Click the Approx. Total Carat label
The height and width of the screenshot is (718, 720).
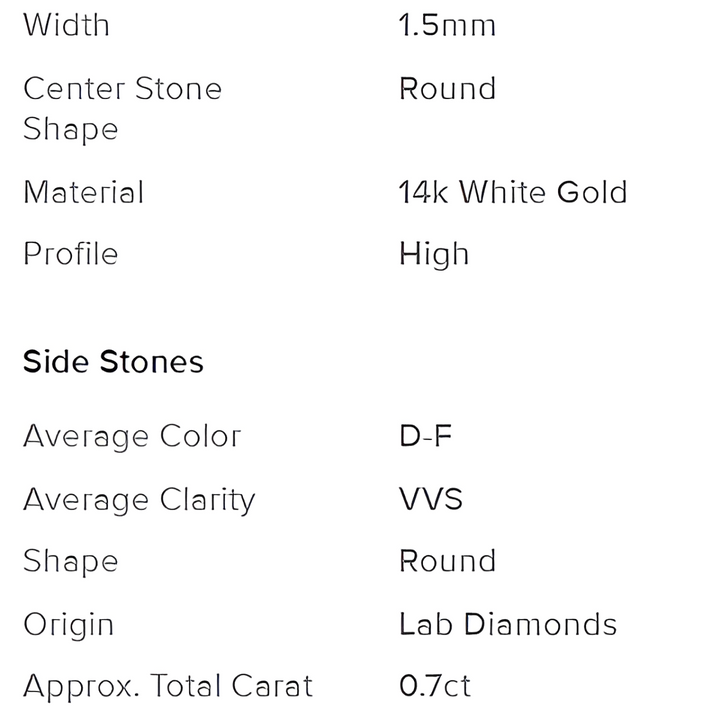click(167, 687)
